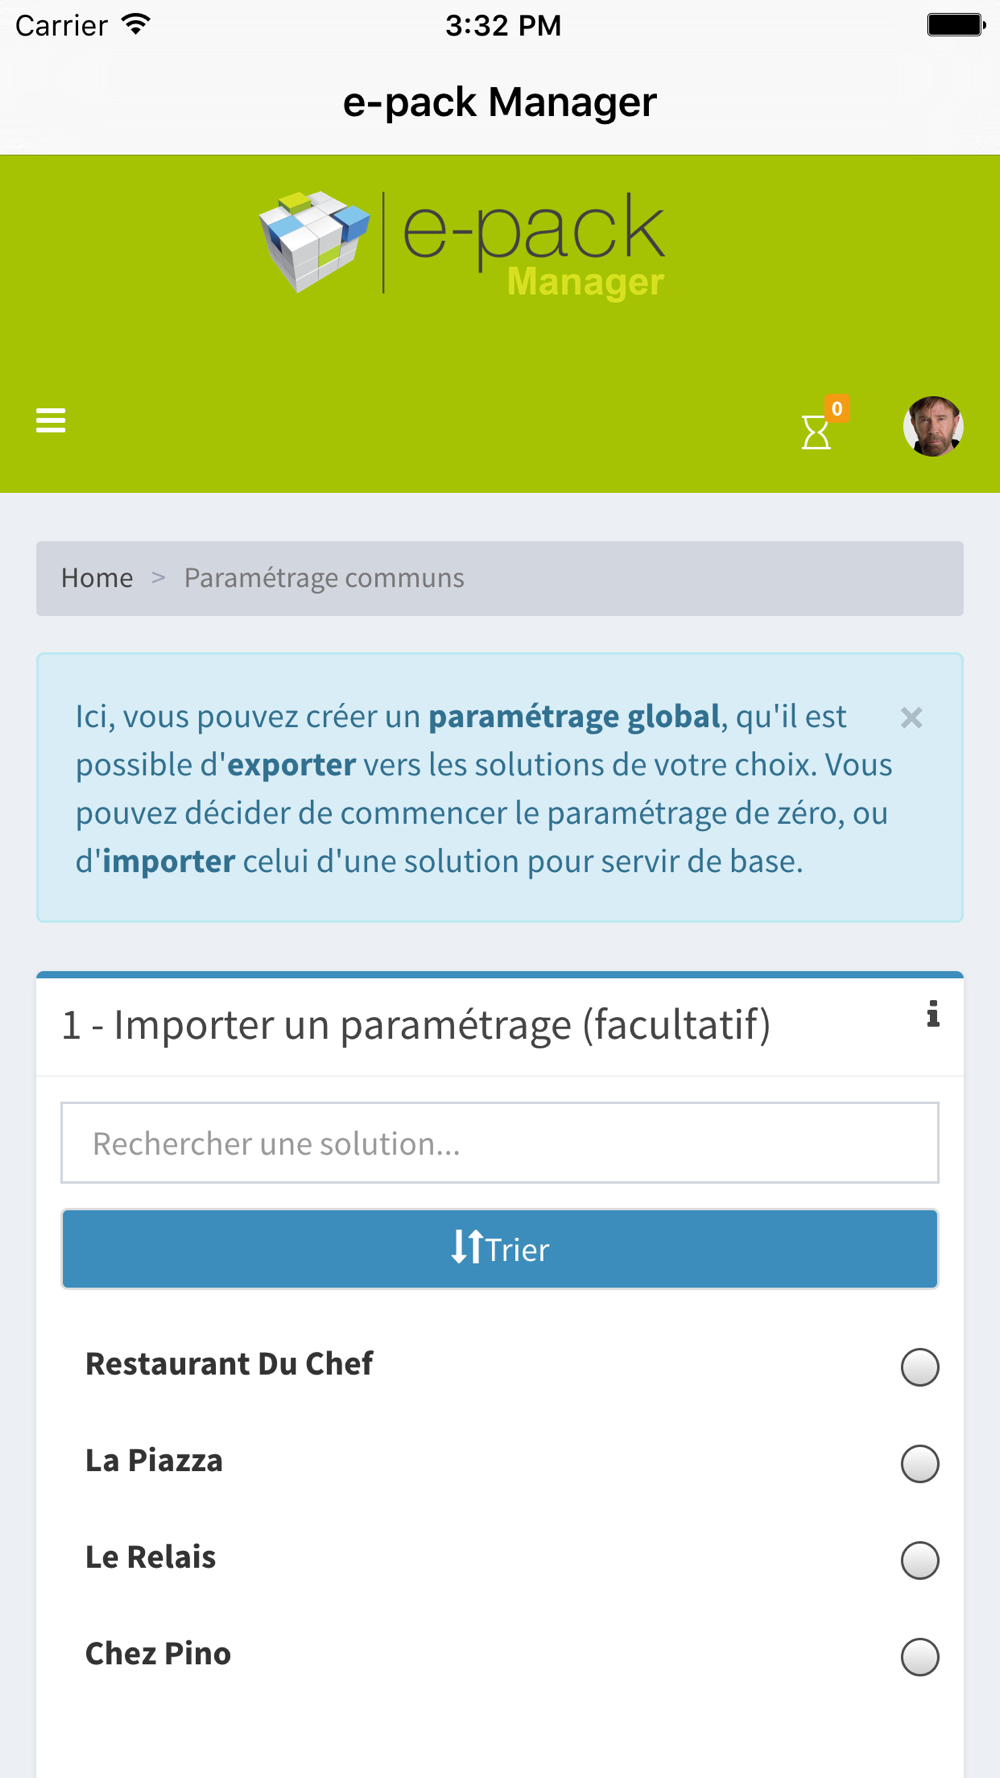Choose the Le Relais radio button
1000x1778 pixels.
tap(919, 1560)
